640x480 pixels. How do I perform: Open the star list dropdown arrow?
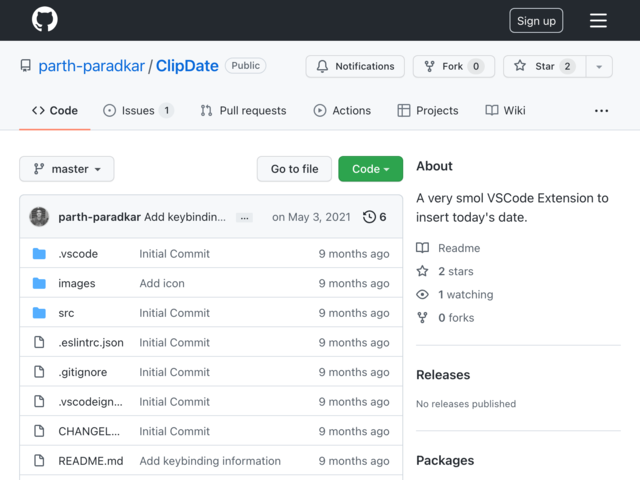click(599, 67)
